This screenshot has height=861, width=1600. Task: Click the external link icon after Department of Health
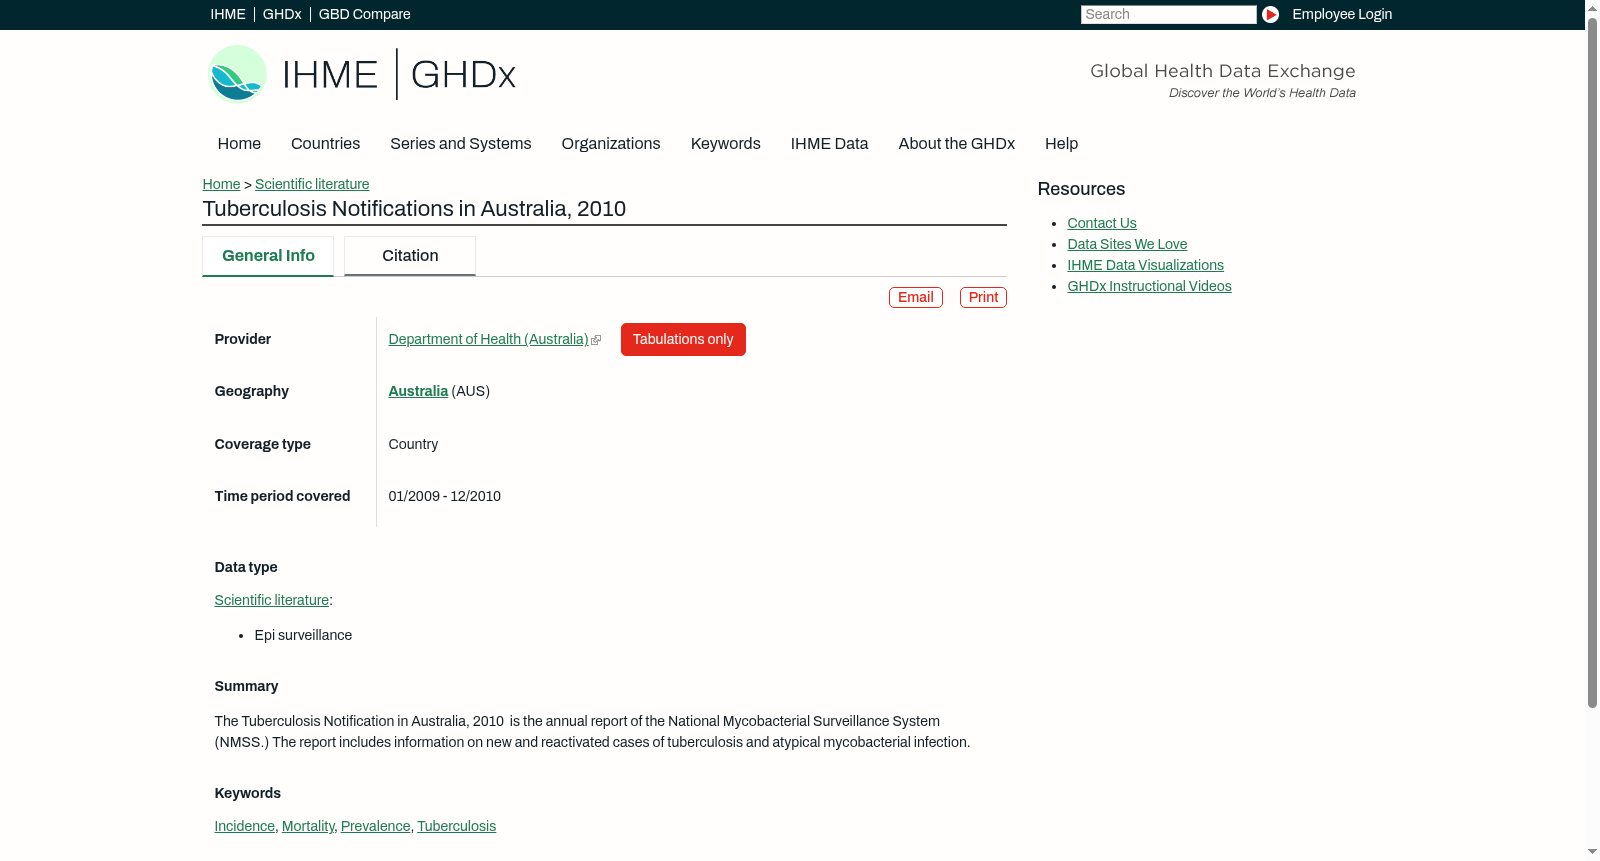(596, 340)
